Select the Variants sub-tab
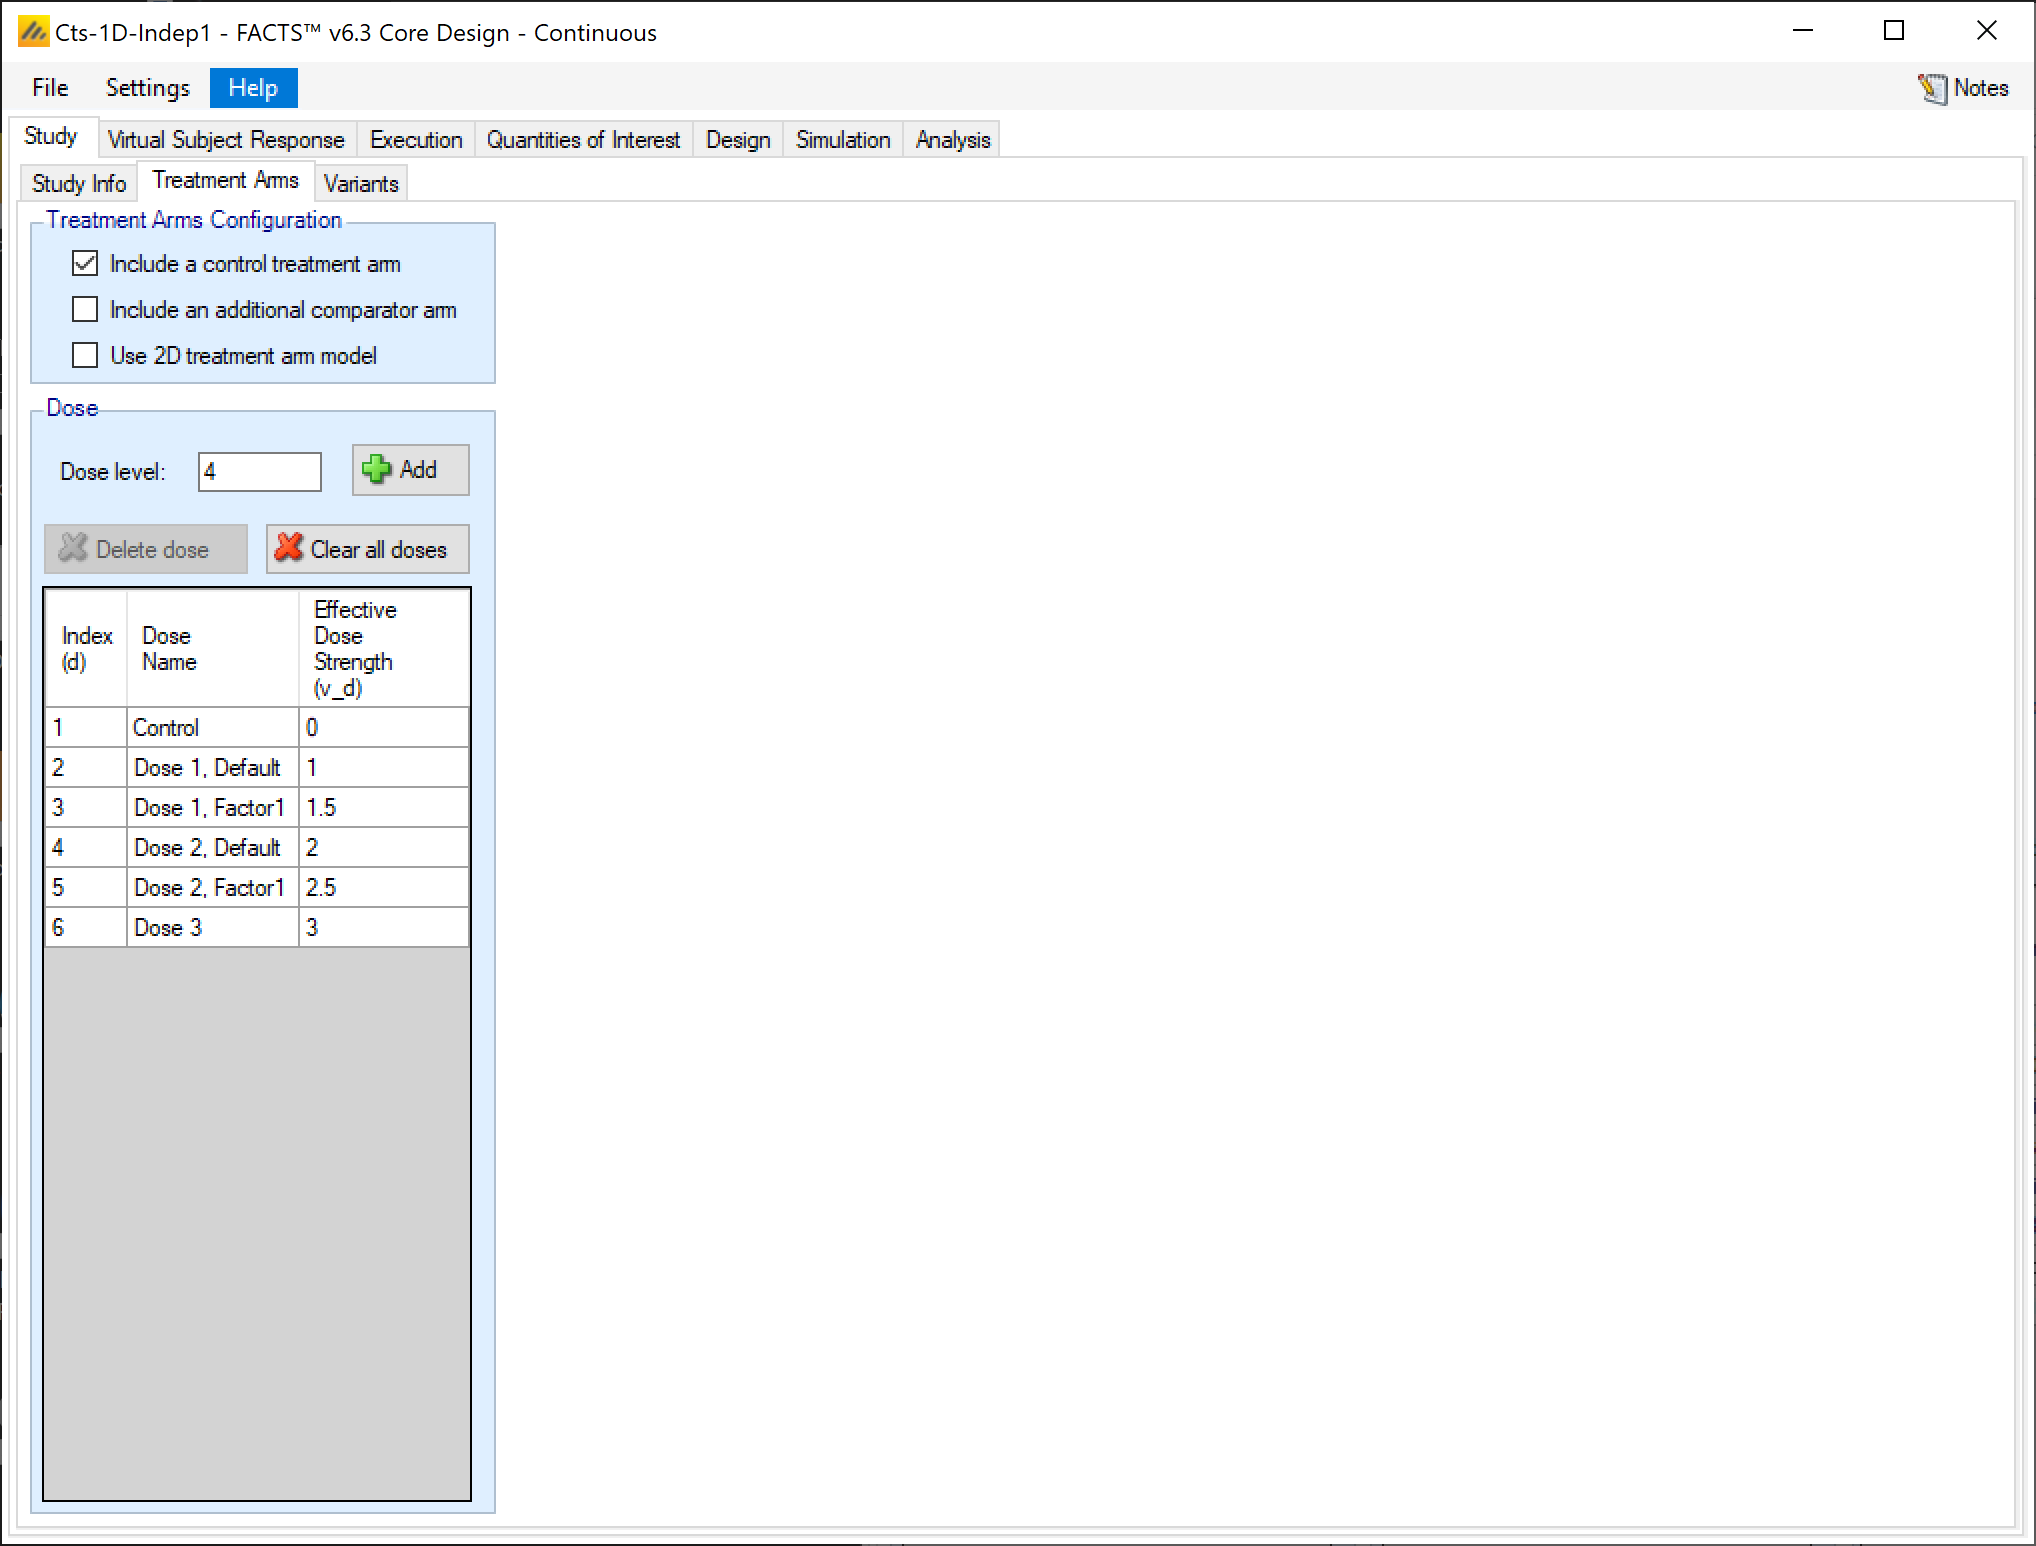 361,184
